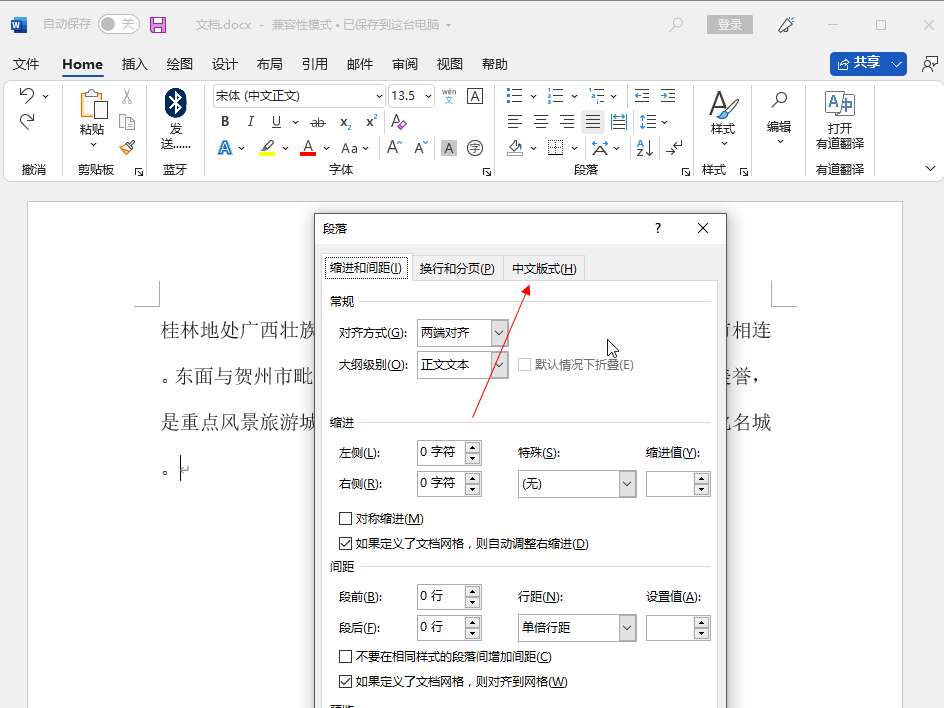Image resolution: width=944 pixels, height=708 pixels.
Task: Click the left indent (左侧) input field
Action: pyautogui.click(x=441, y=453)
